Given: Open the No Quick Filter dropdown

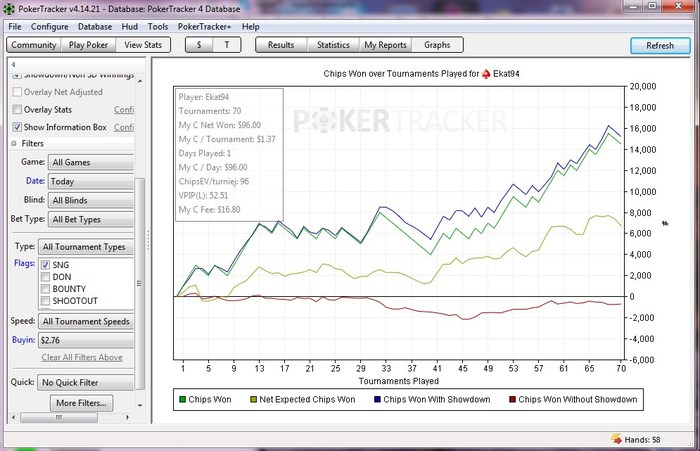Looking at the screenshot, I should coord(86,383).
